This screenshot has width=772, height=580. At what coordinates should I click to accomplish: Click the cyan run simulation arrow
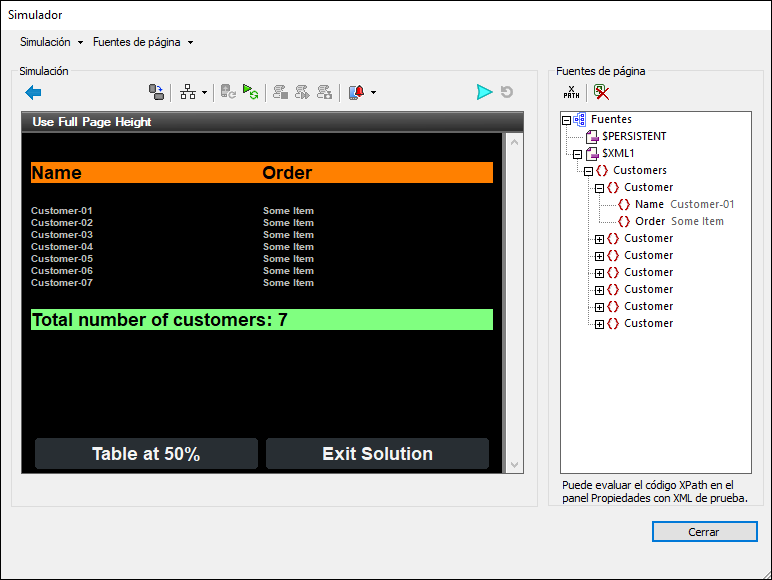click(484, 92)
